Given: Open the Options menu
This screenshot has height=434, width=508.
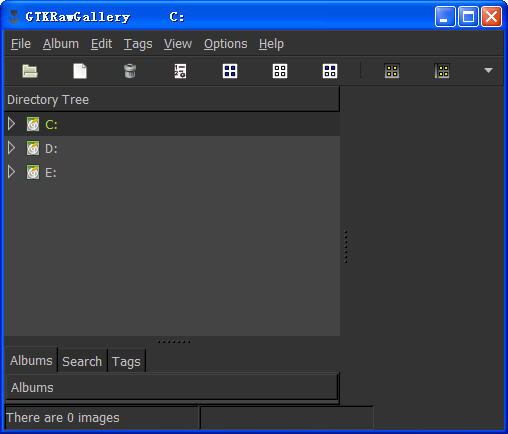Looking at the screenshot, I should 226,44.
